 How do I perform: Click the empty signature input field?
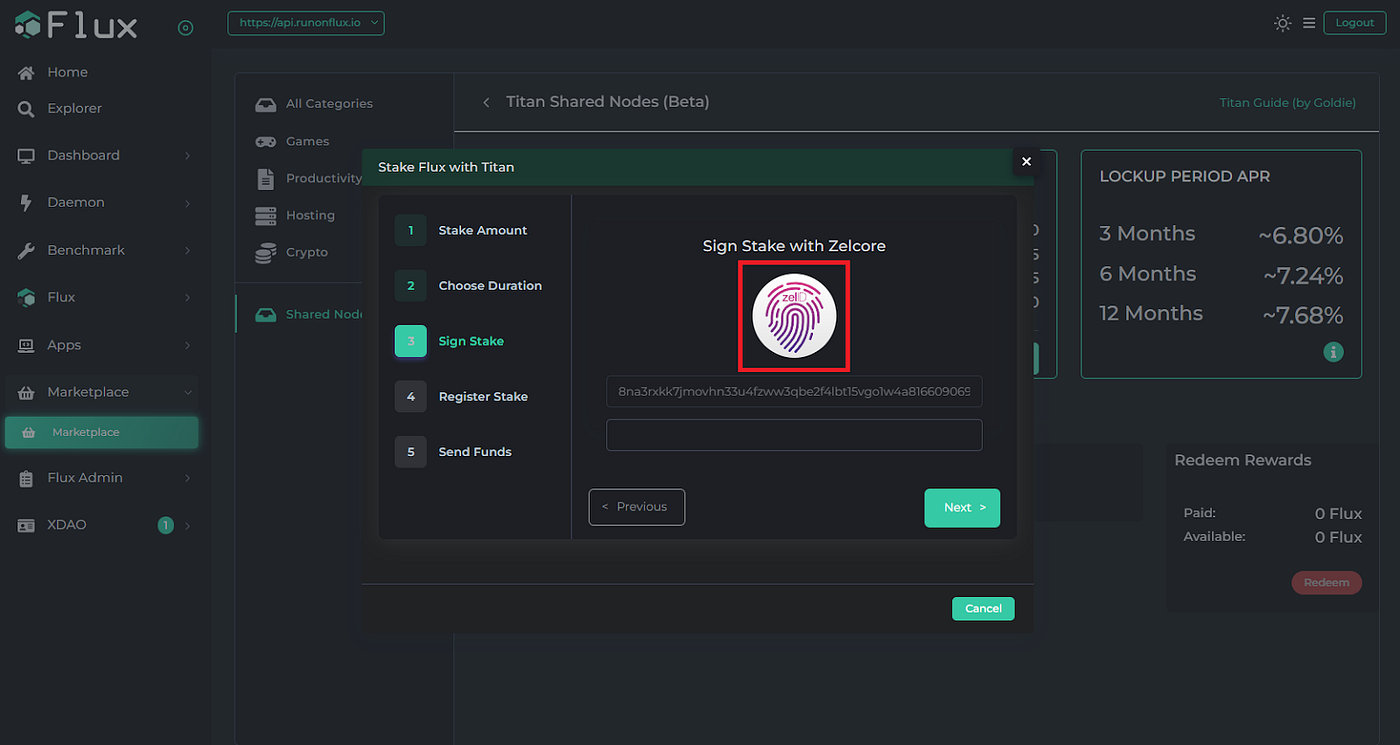point(794,435)
